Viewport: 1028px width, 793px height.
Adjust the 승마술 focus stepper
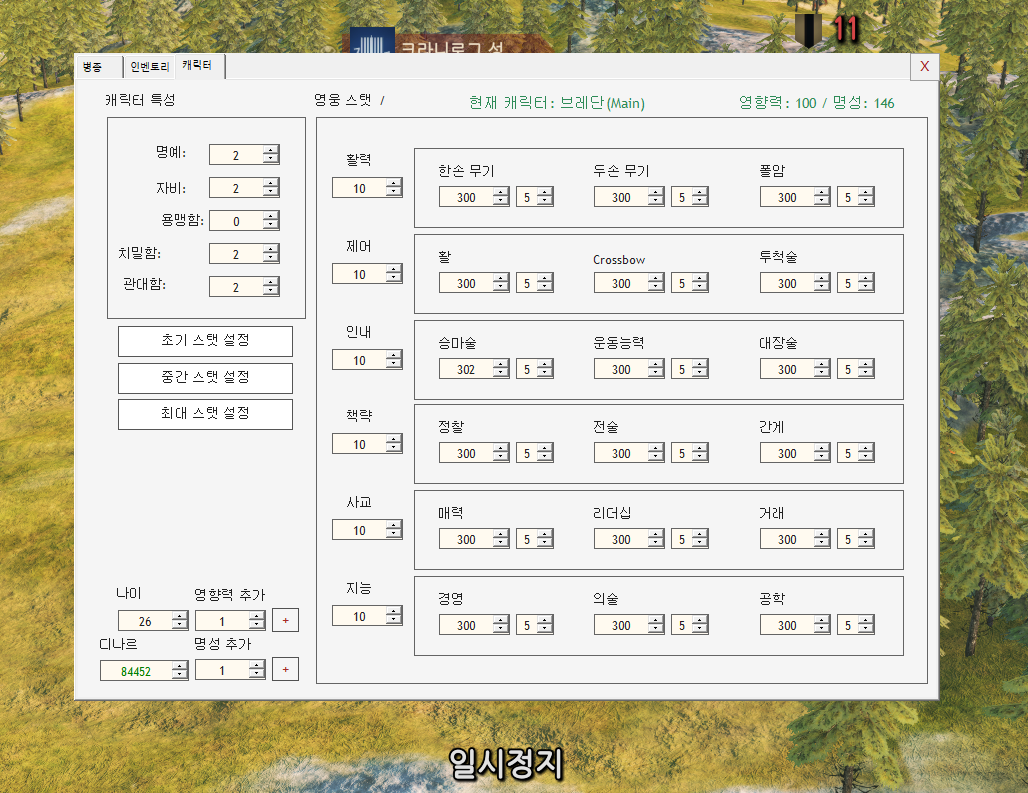(545, 368)
